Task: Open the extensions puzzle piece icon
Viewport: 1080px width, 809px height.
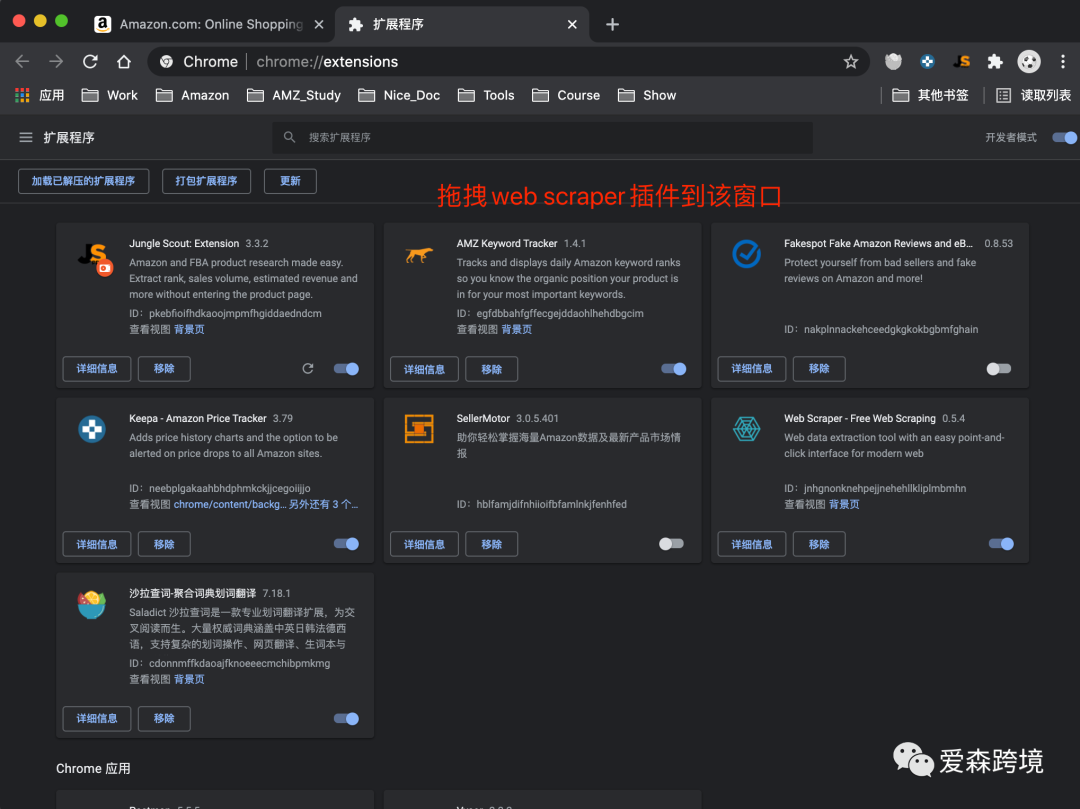Action: (x=995, y=61)
